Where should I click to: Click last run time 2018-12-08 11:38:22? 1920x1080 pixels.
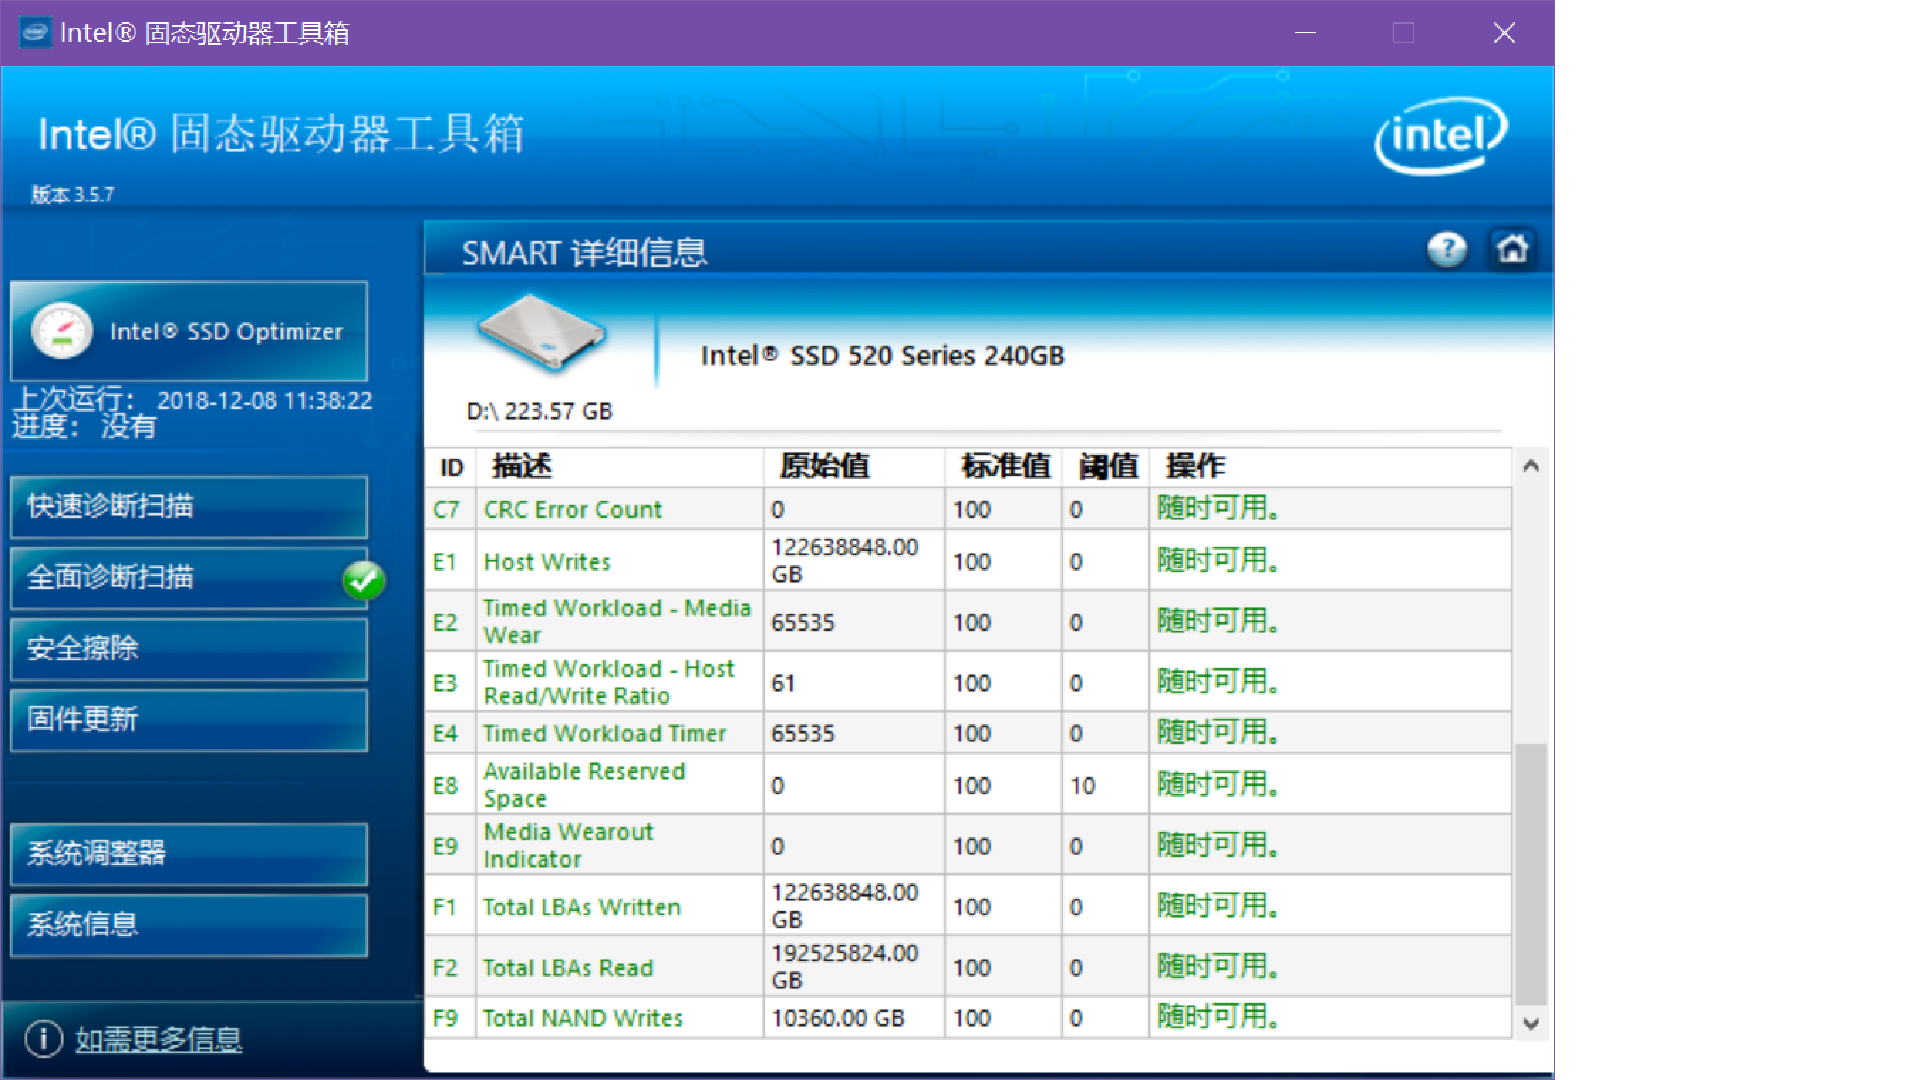coord(264,401)
